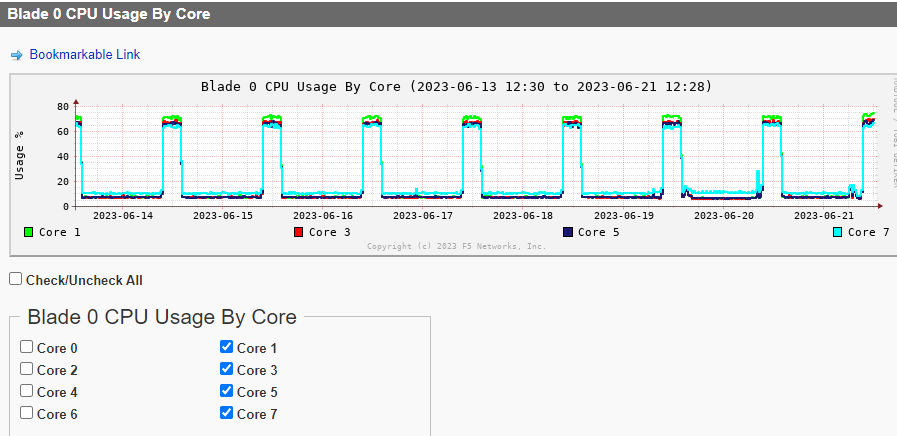Toggle the Check/Uncheck All checkbox
Image resolution: width=897 pixels, height=436 pixels.
[16, 279]
